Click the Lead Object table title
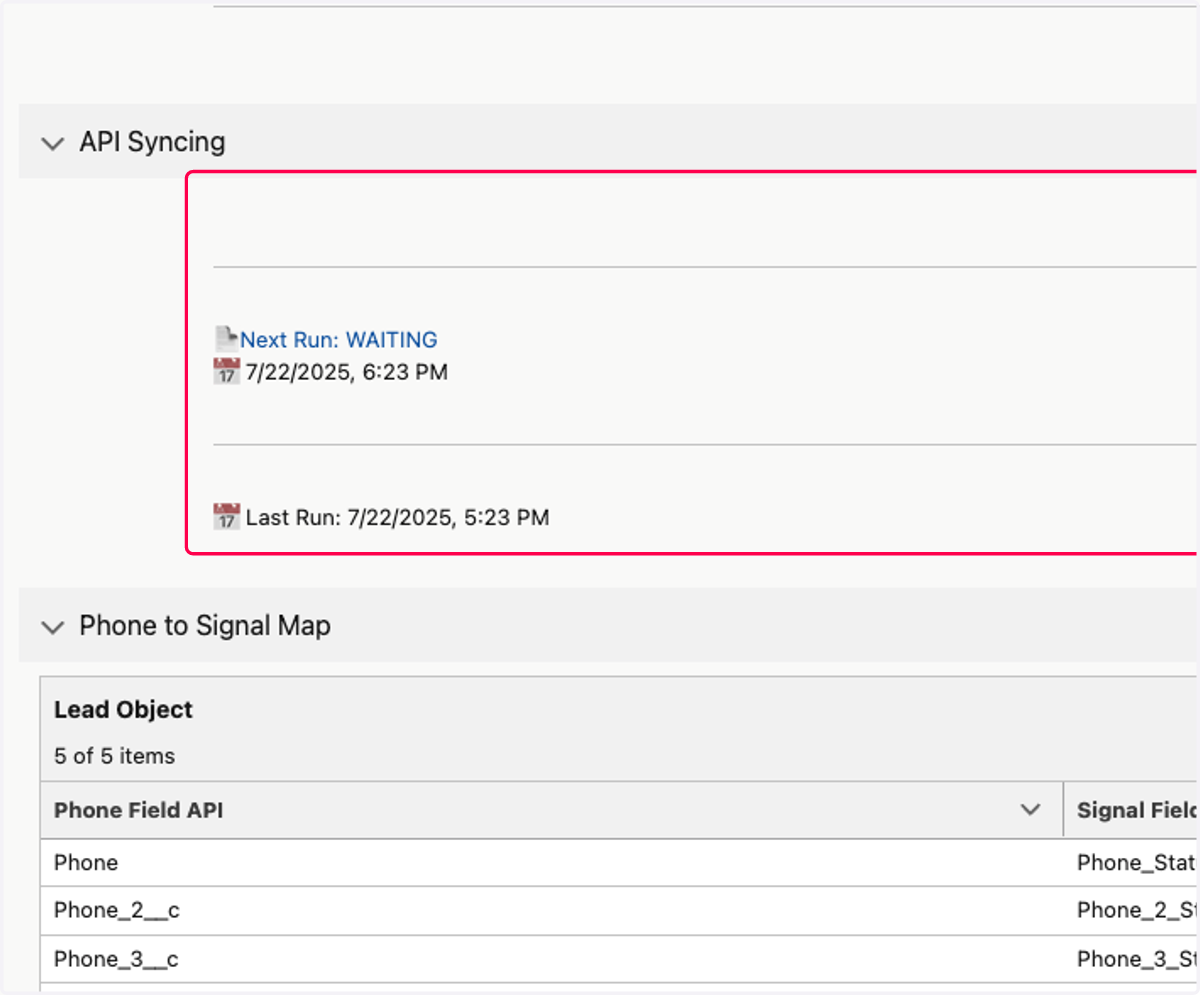Viewport: 1200px width, 995px height. (x=123, y=710)
